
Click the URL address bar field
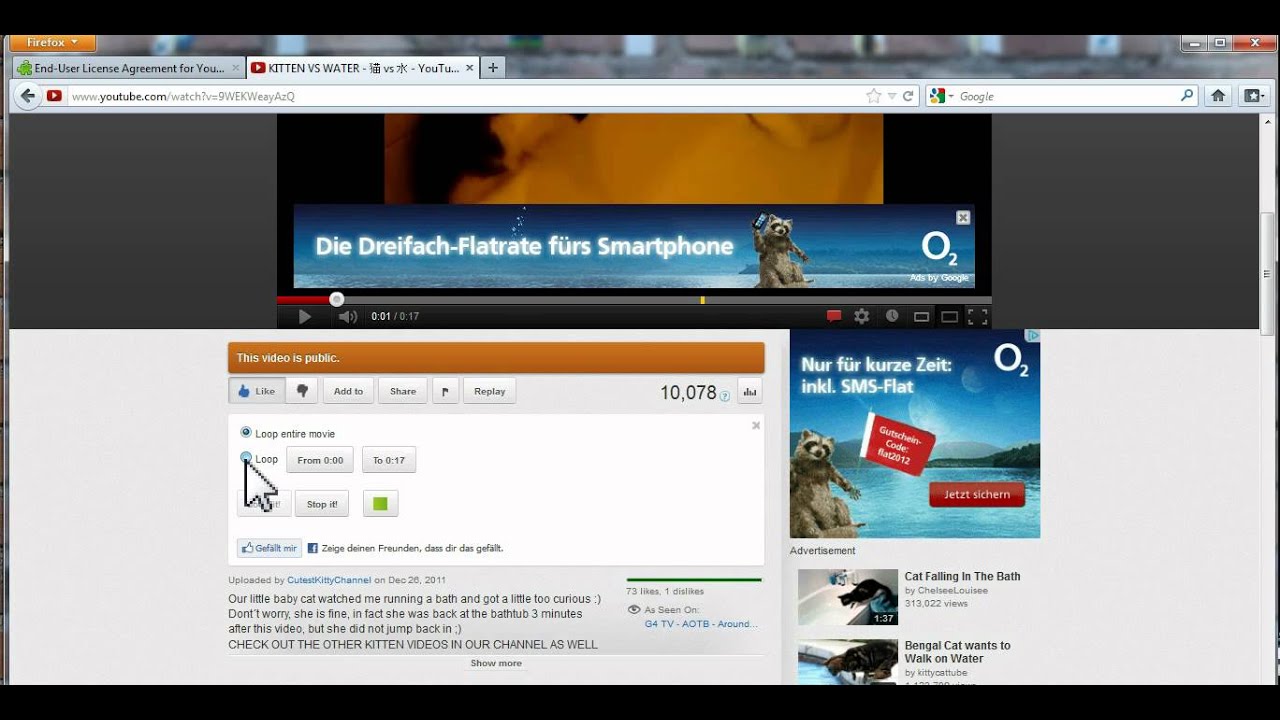tap(465, 96)
